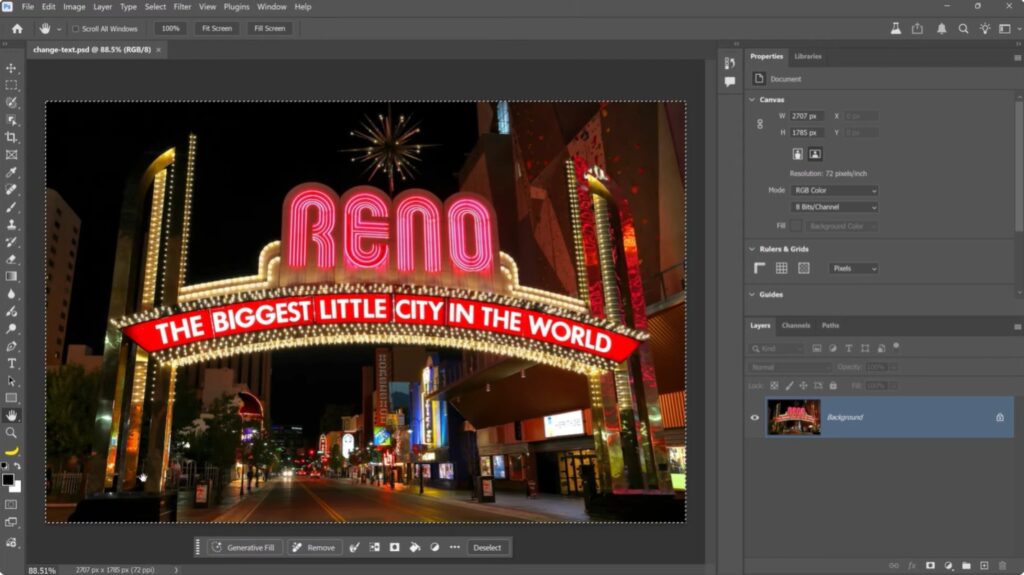Screen dimensions: 1024x575
Task: Select the Frame tool
Action: pyautogui.click(x=11, y=155)
